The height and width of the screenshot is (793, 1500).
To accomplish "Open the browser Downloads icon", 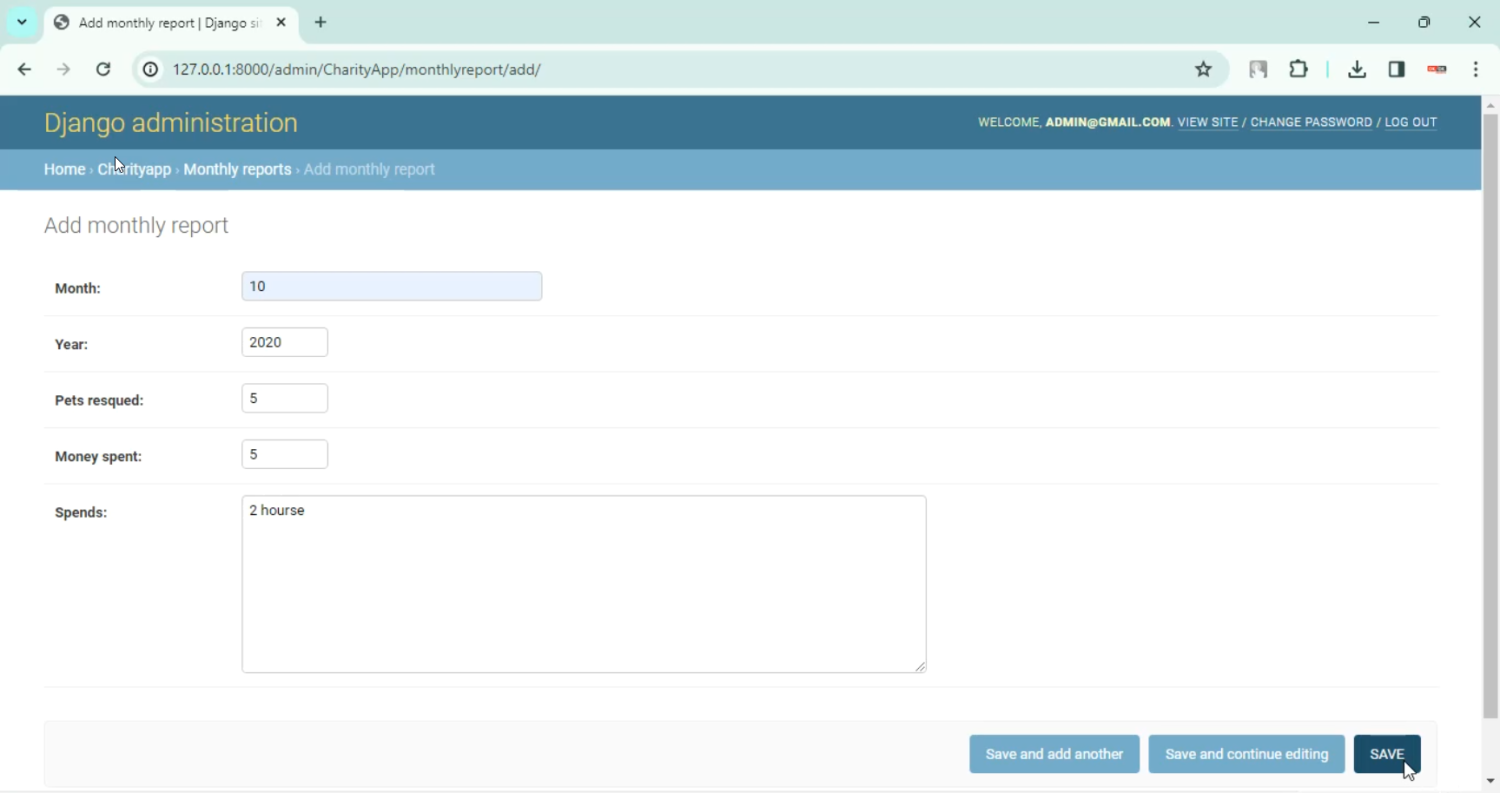I will [1356, 69].
